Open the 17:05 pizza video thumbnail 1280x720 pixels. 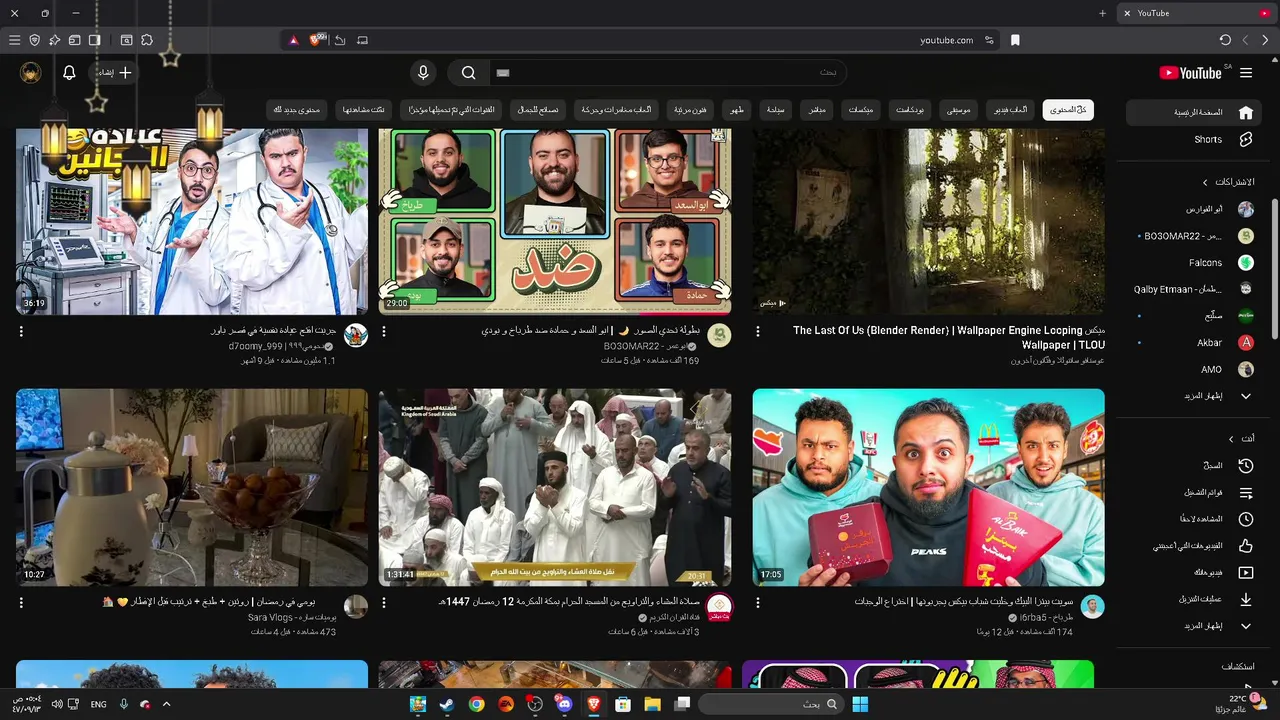point(929,487)
